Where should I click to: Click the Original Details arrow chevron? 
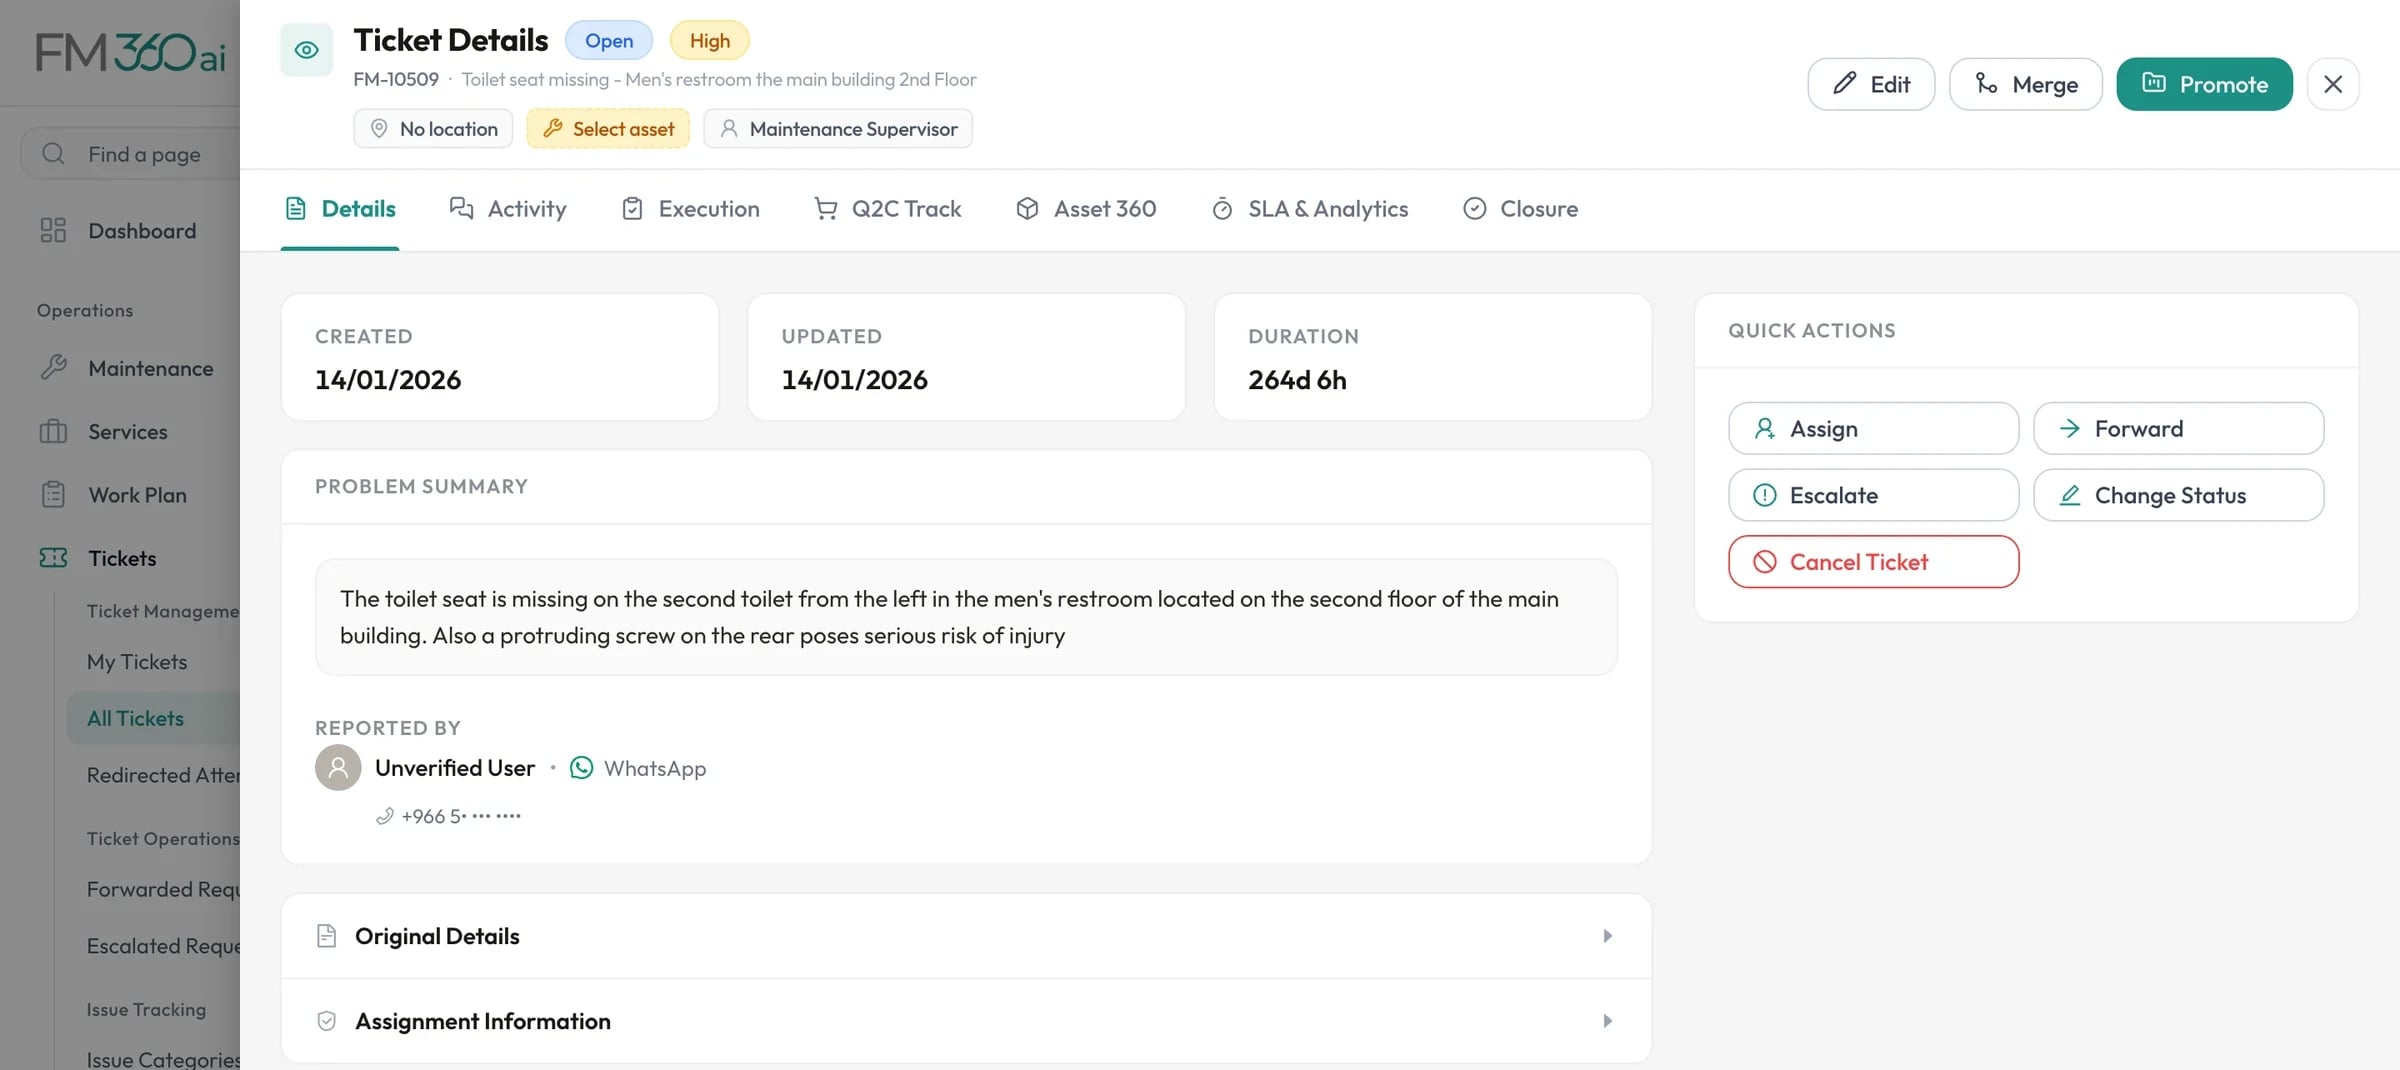point(1607,936)
